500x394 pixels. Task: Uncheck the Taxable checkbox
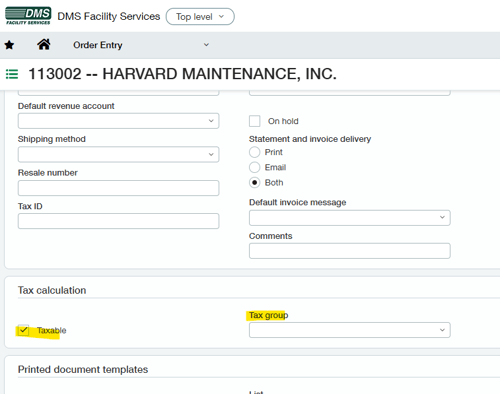coord(23,330)
